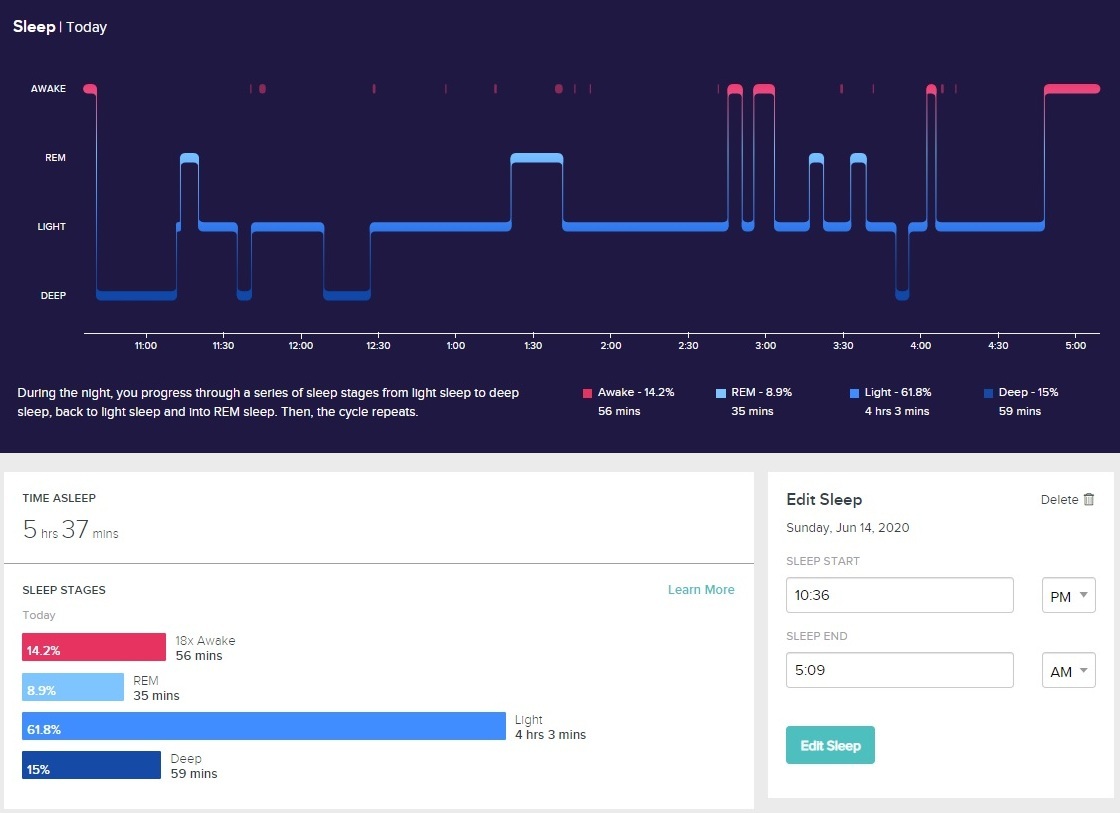Click the Delete link text

point(1059,499)
